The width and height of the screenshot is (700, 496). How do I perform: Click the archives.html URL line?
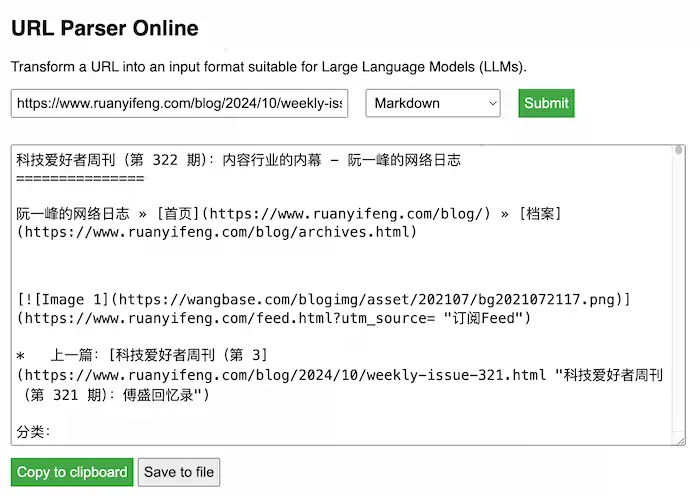[x=216, y=232]
